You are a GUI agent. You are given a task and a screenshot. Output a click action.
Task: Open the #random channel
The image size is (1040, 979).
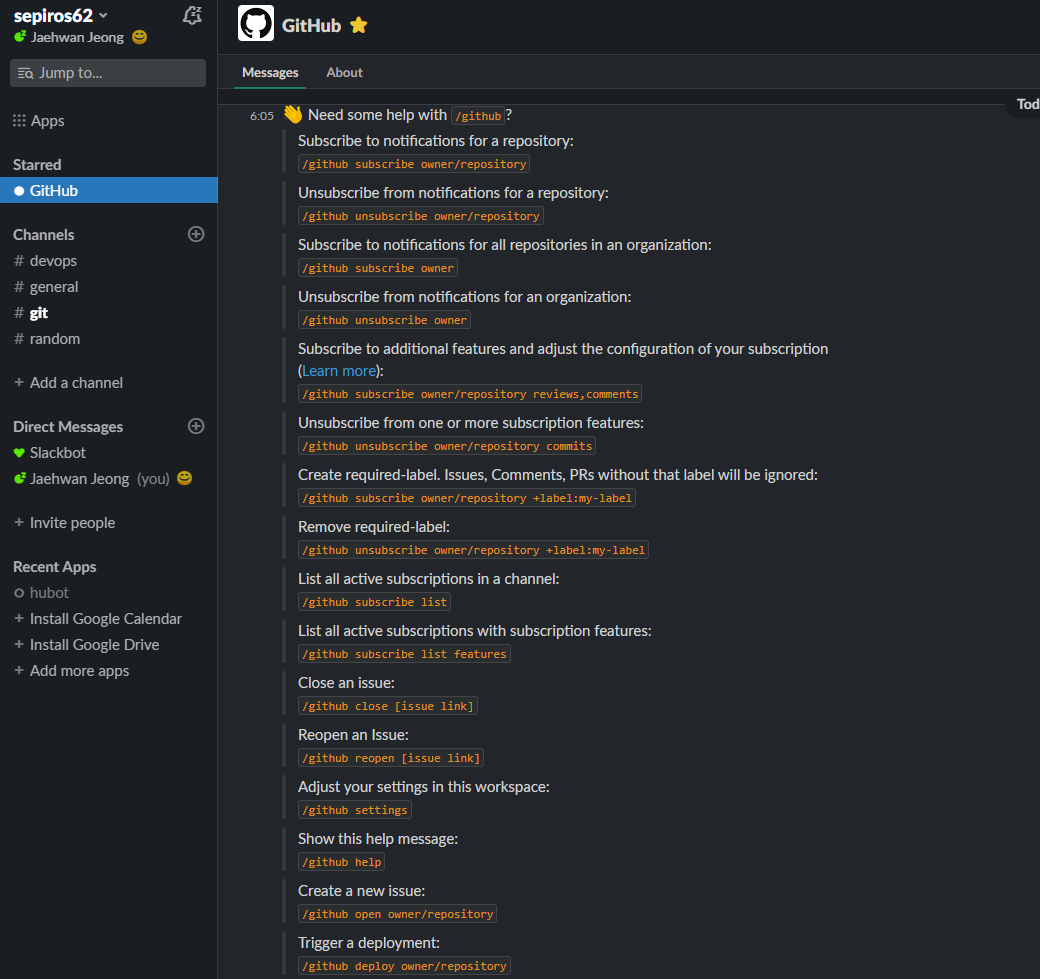click(x=109, y=338)
